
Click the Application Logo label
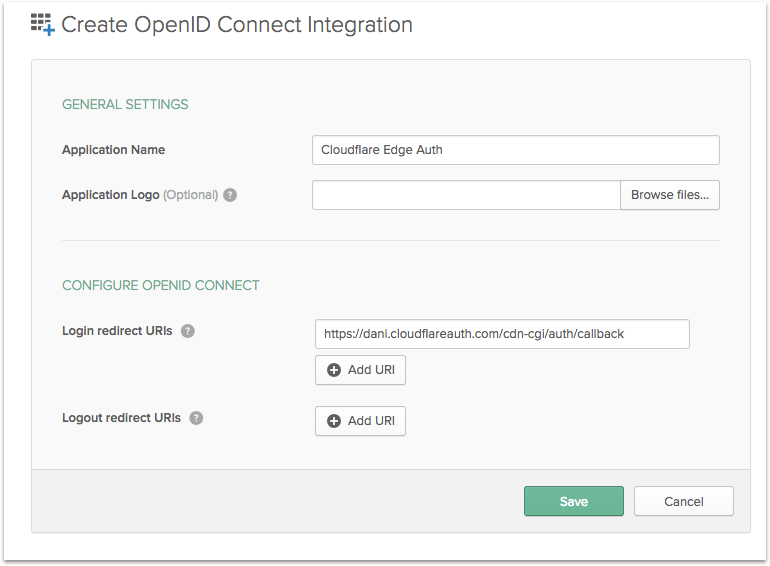coord(110,195)
